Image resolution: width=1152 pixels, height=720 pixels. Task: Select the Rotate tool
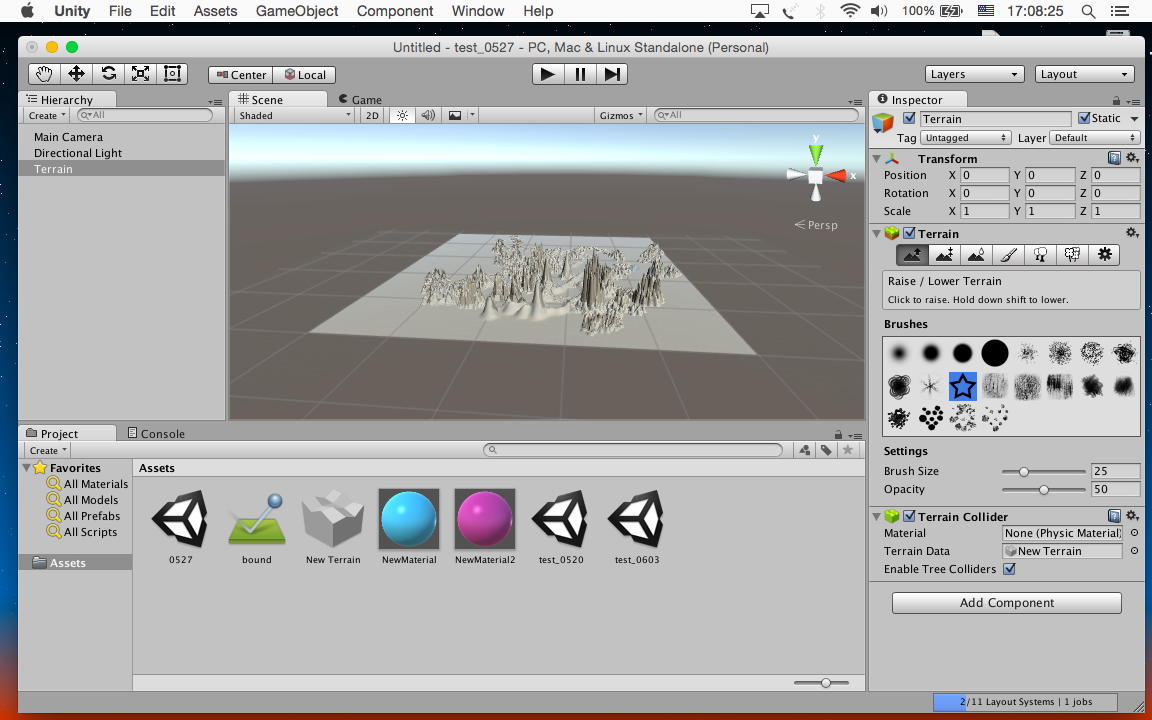tap(108, 74)
